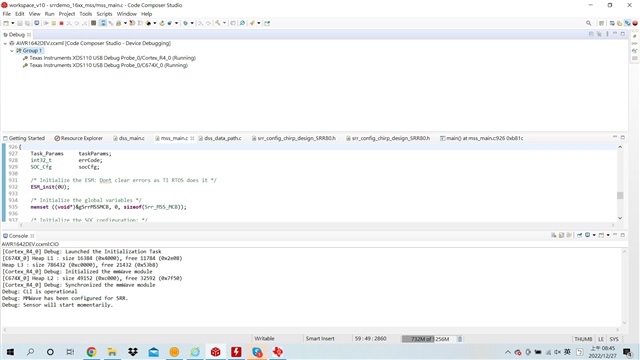Switch to the CCS Debug perspective icon
Screen dimensions: 640x360
[627, 23]
